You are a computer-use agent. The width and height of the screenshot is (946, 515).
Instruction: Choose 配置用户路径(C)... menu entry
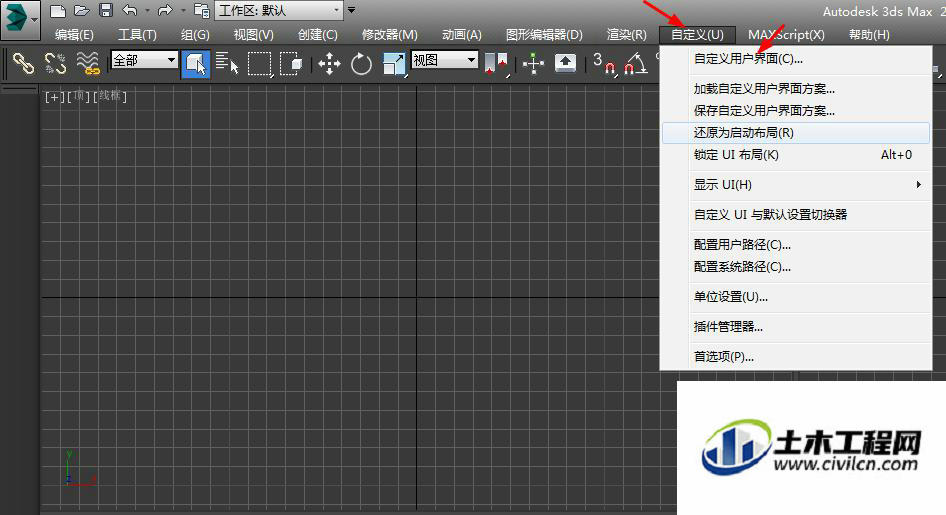click(x=796, y=245)
